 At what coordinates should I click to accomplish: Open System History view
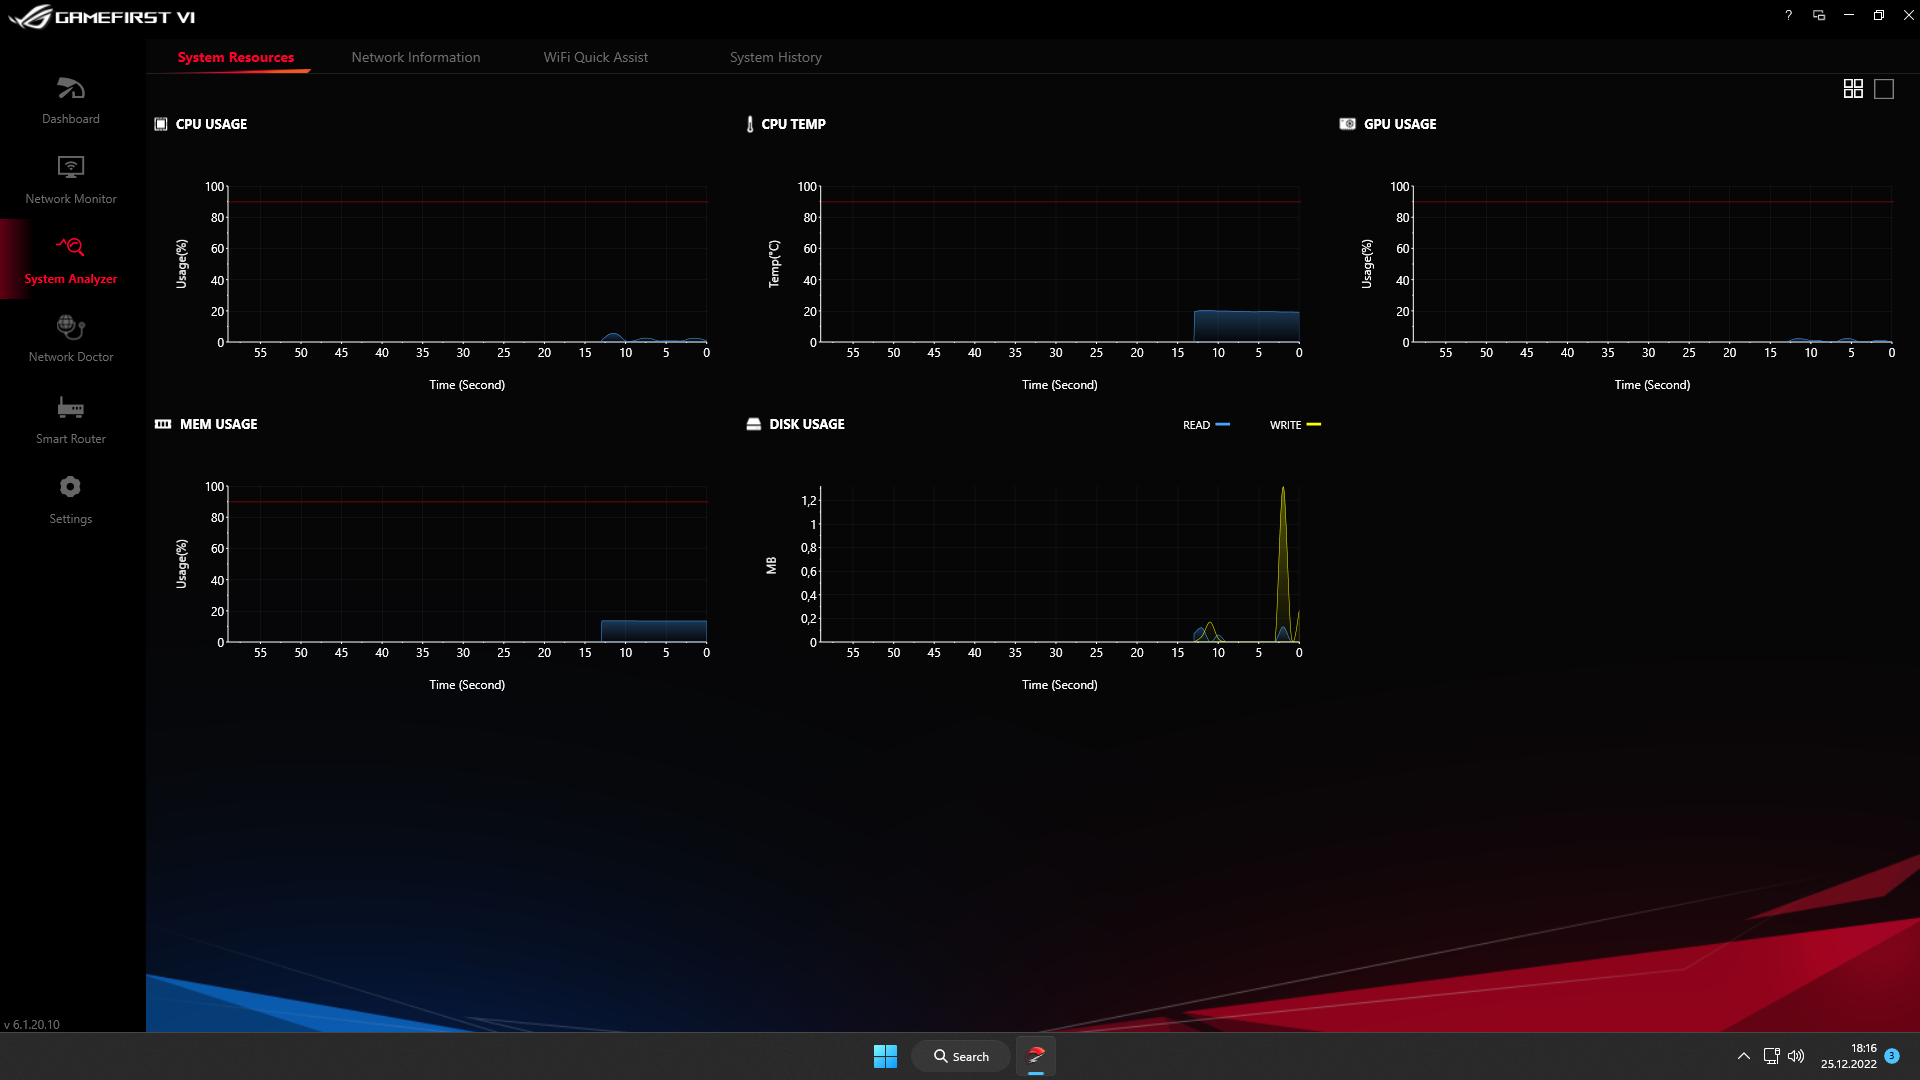[777, 57]
